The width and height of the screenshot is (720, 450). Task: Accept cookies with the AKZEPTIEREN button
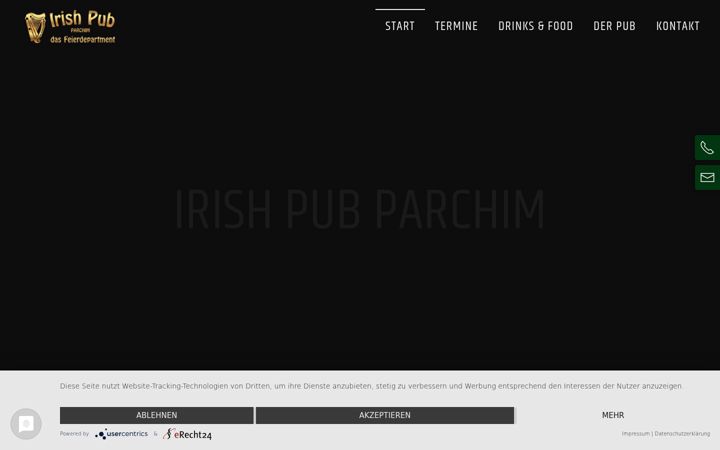(385, 415)
